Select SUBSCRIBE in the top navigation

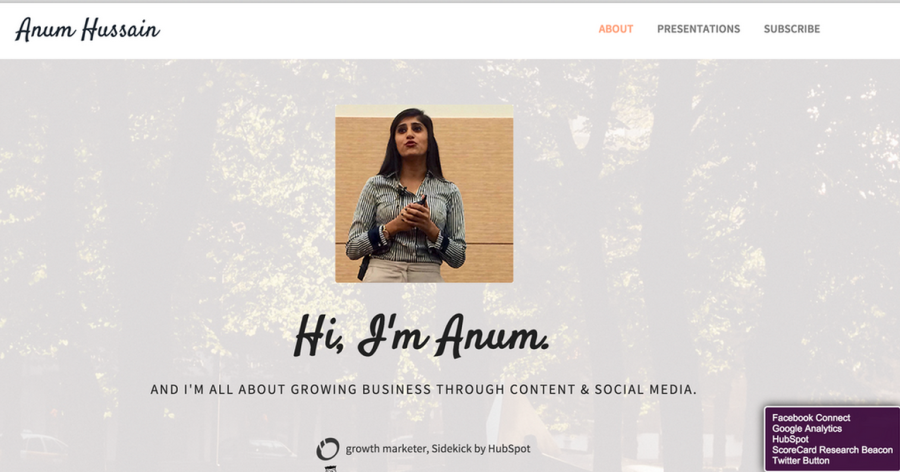[792, 29]
